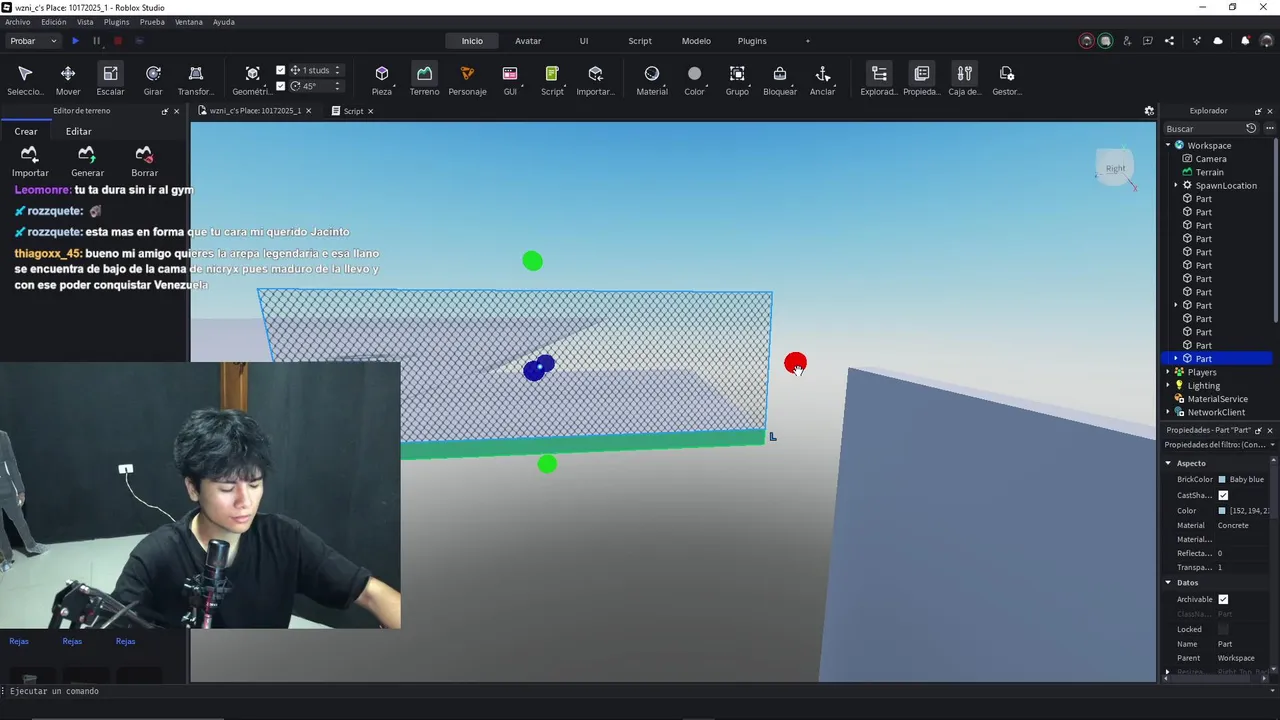Click the Bloquear lock tool

tap(780, 80)
